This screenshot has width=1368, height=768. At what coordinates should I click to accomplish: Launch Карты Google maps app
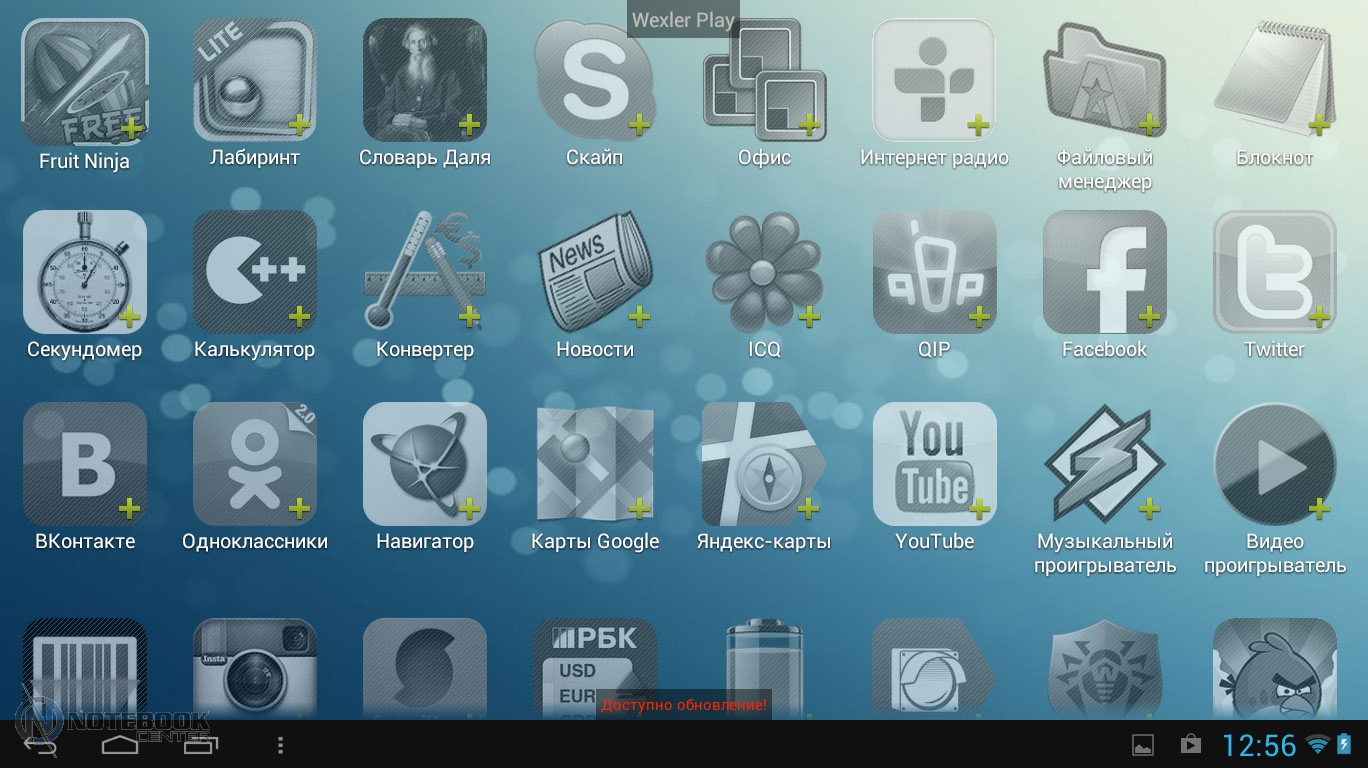tap(594, 464)
